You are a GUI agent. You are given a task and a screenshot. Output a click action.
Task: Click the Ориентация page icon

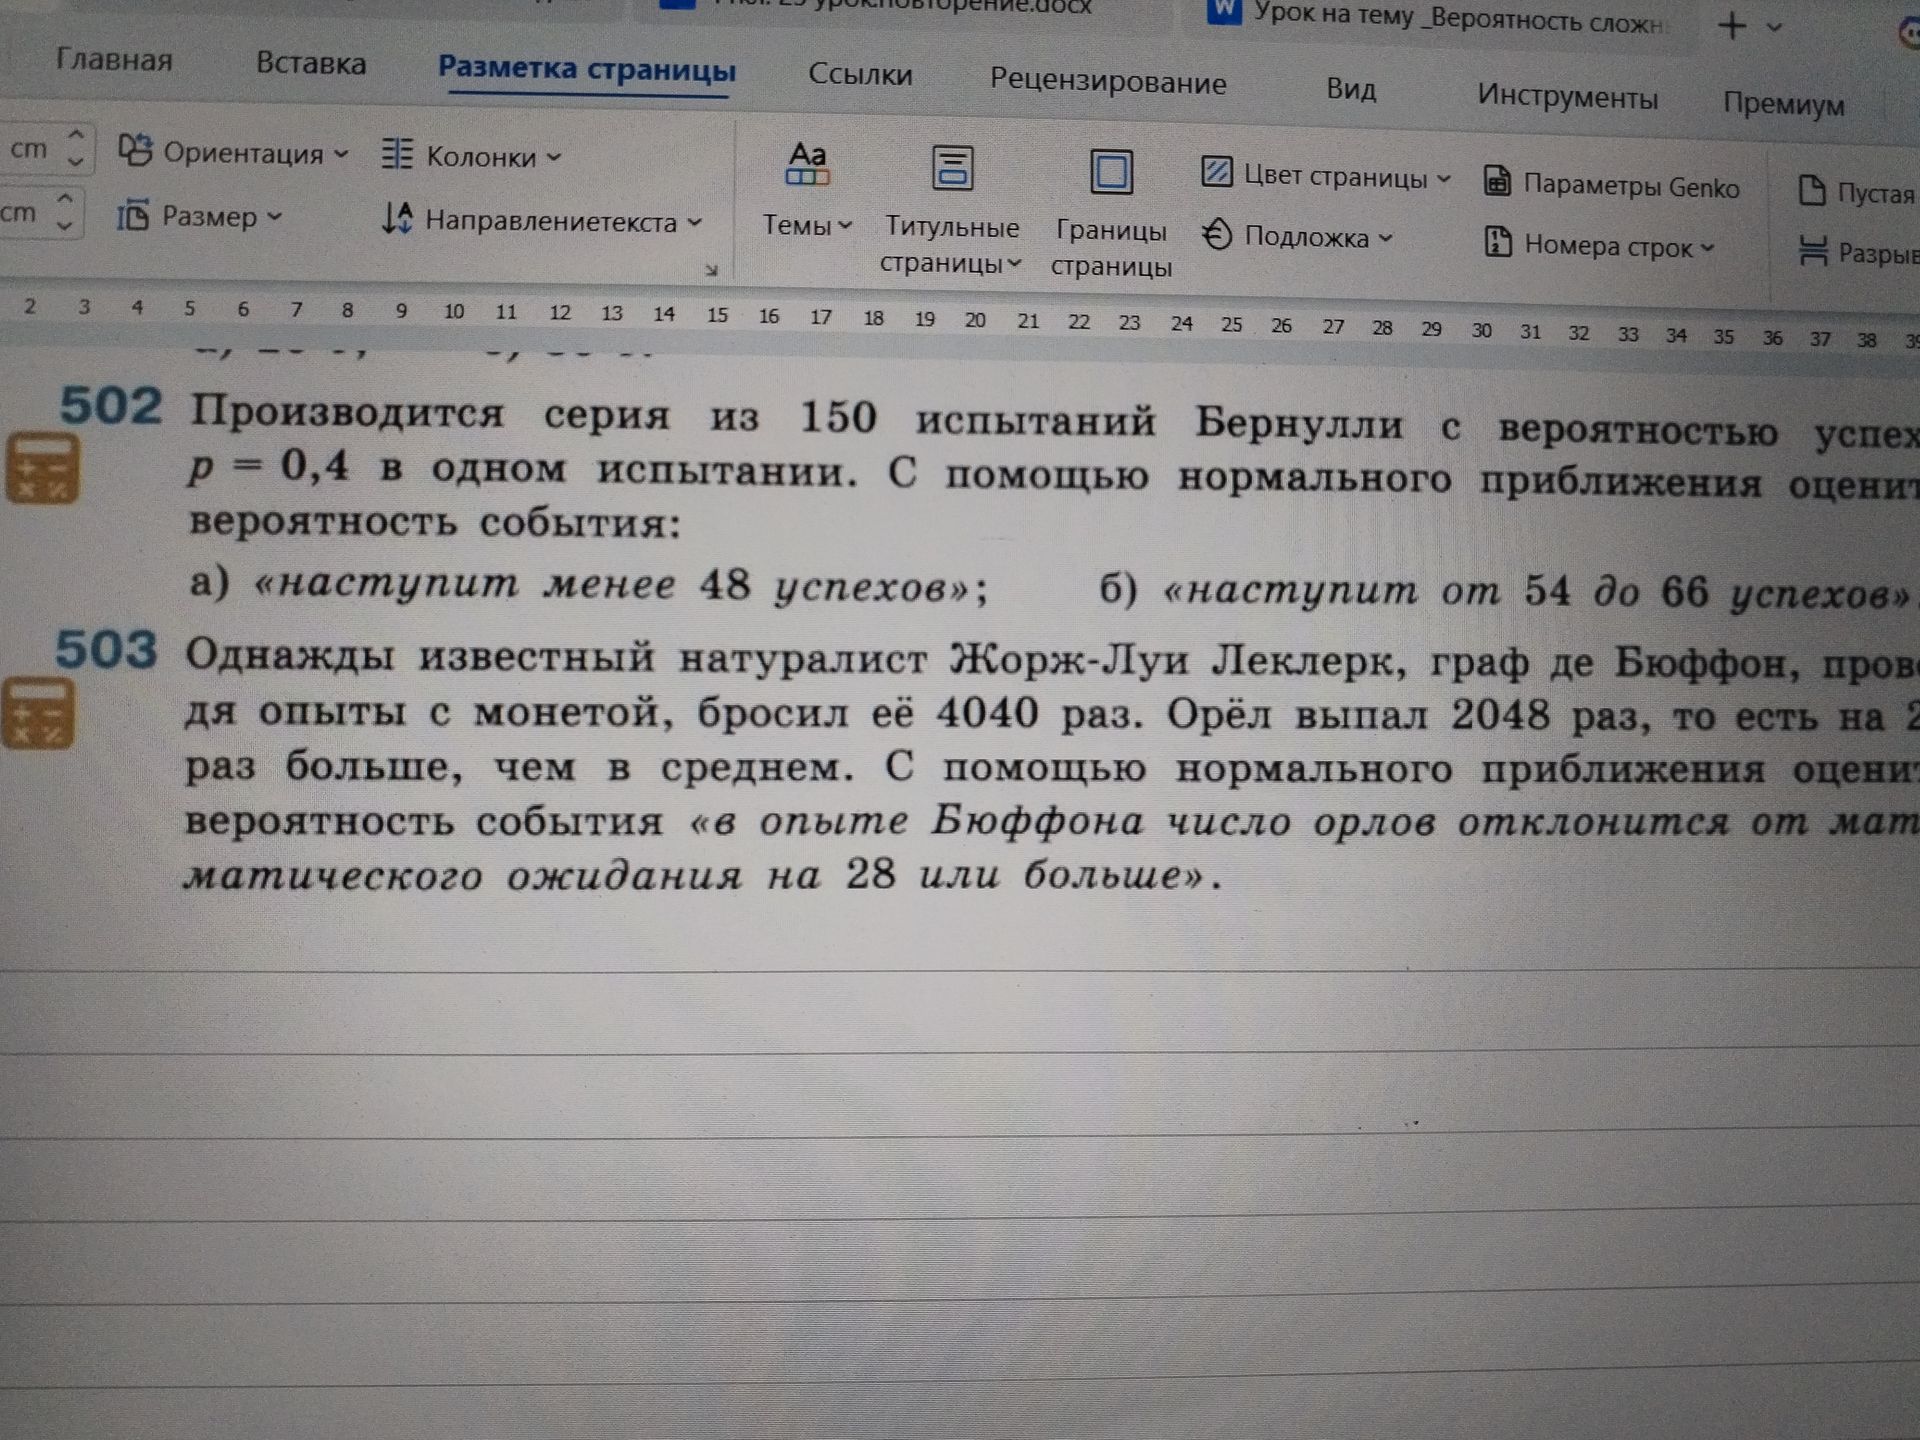[x=135, y=150]
